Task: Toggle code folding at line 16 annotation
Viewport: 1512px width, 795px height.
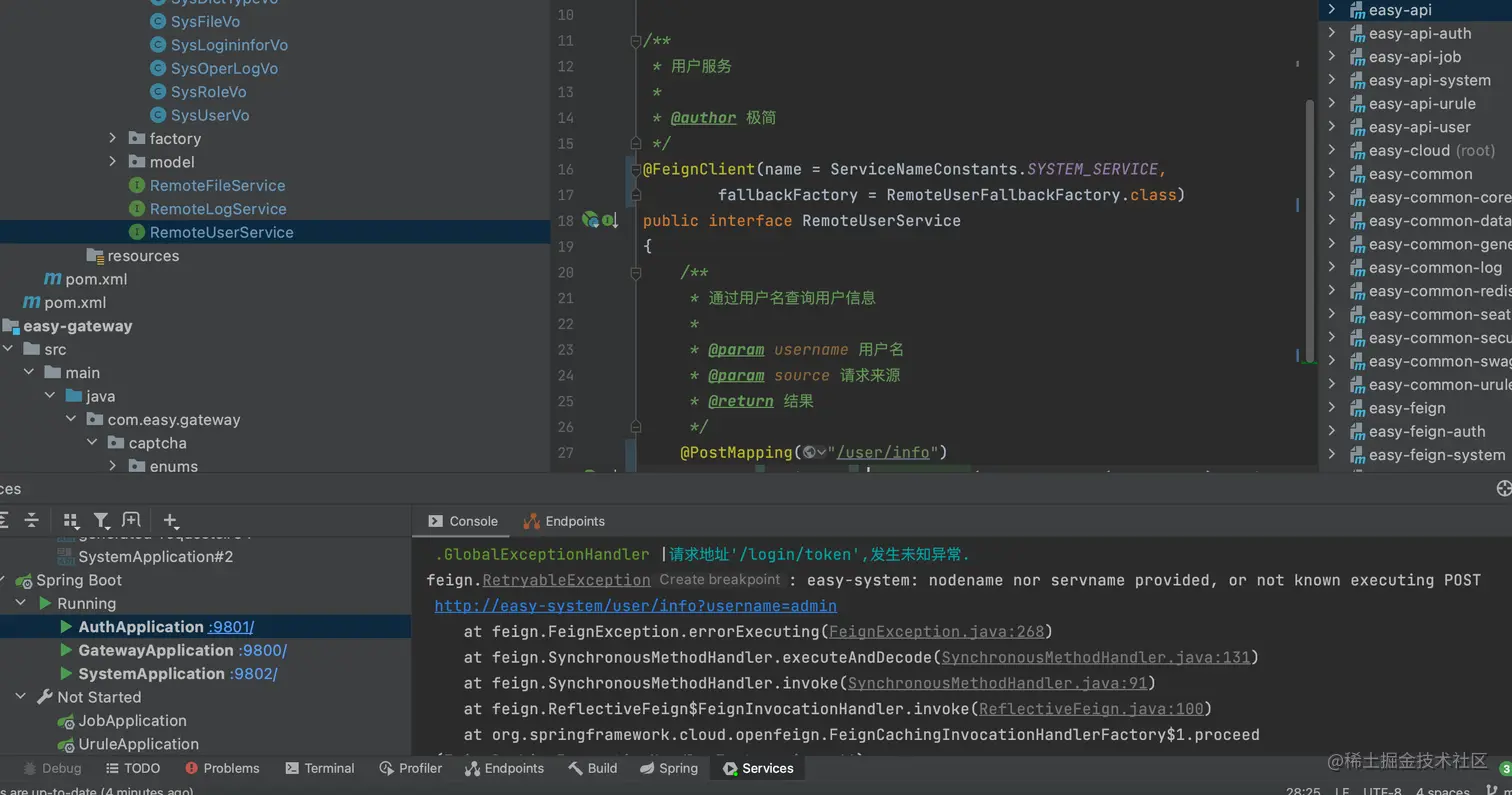Action: tap(635, 169)
